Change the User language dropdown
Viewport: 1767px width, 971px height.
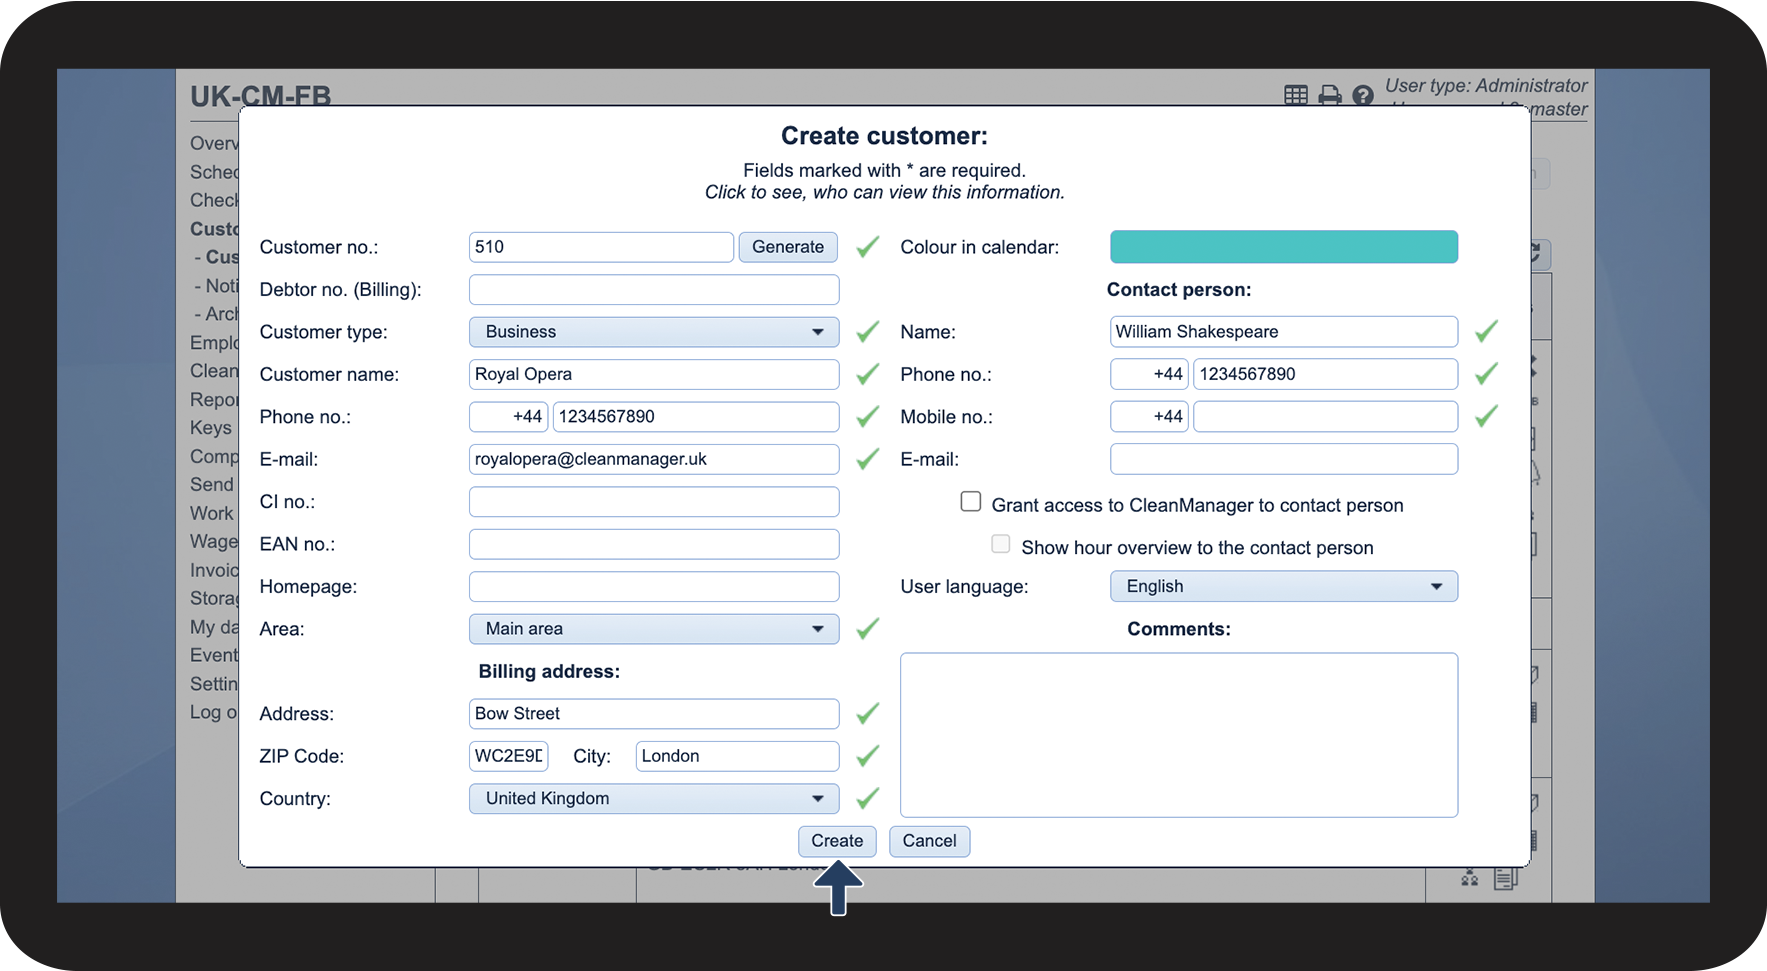1283,587
